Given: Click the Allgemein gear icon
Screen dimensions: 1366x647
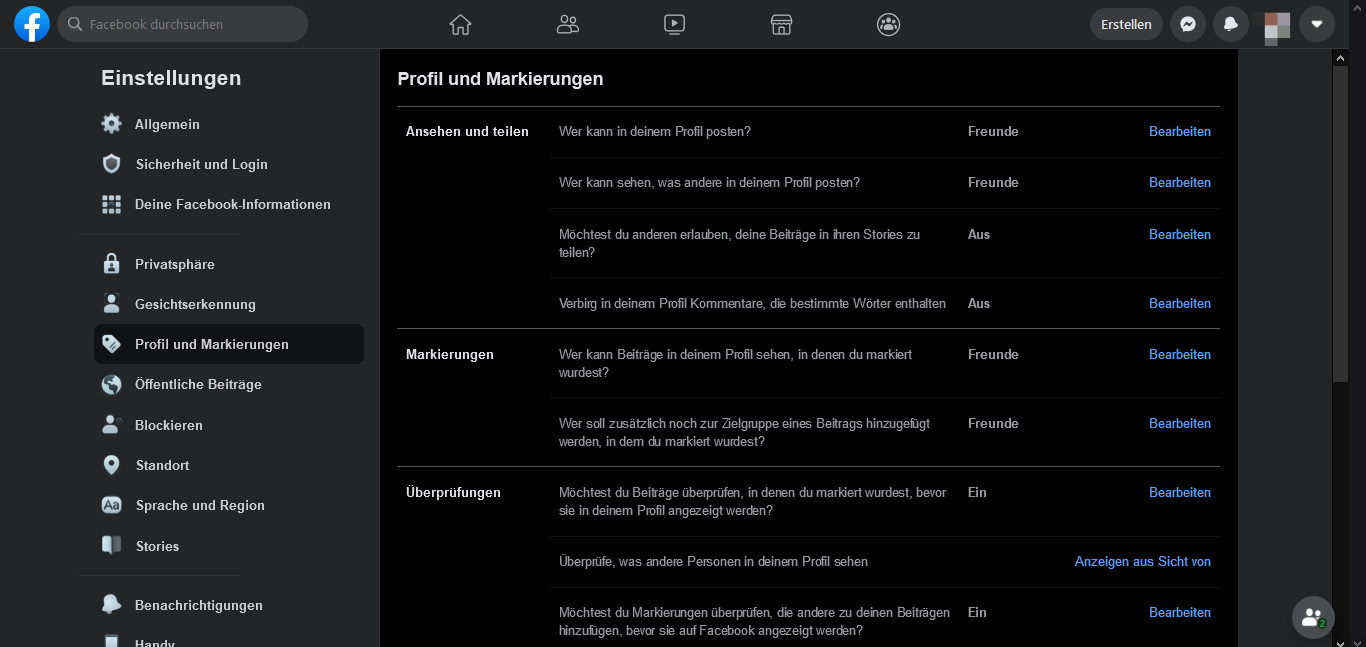Looking at the screenshot, I should 112,124.
